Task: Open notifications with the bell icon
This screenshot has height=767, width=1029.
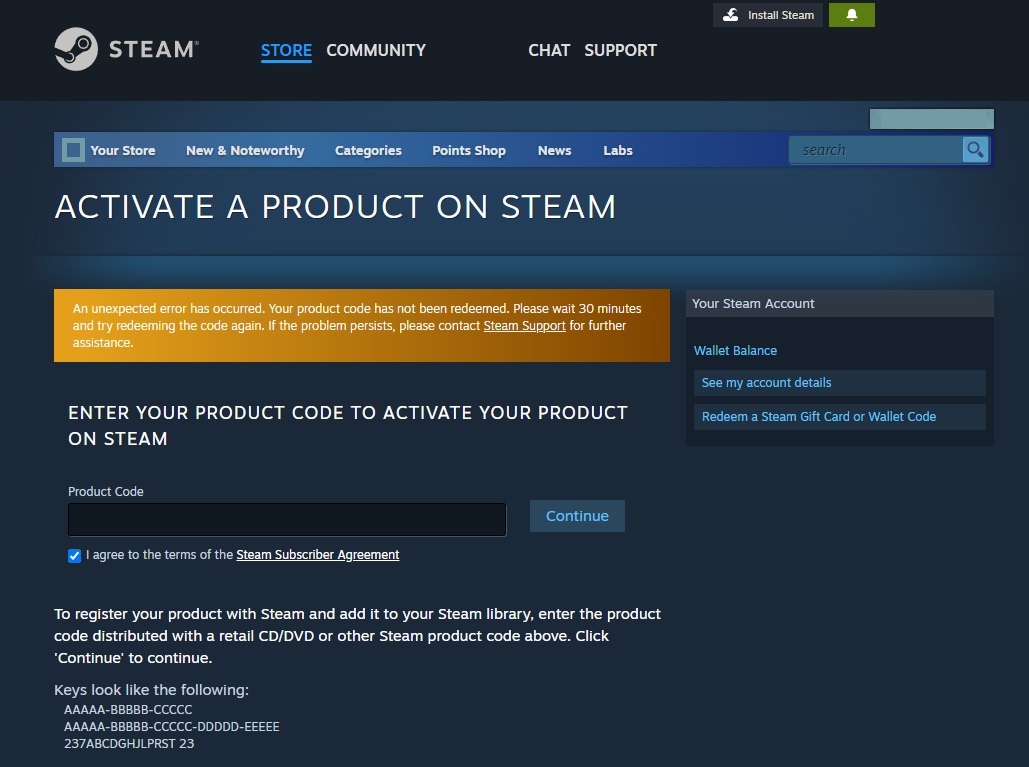Action: [x=851, y=15]
